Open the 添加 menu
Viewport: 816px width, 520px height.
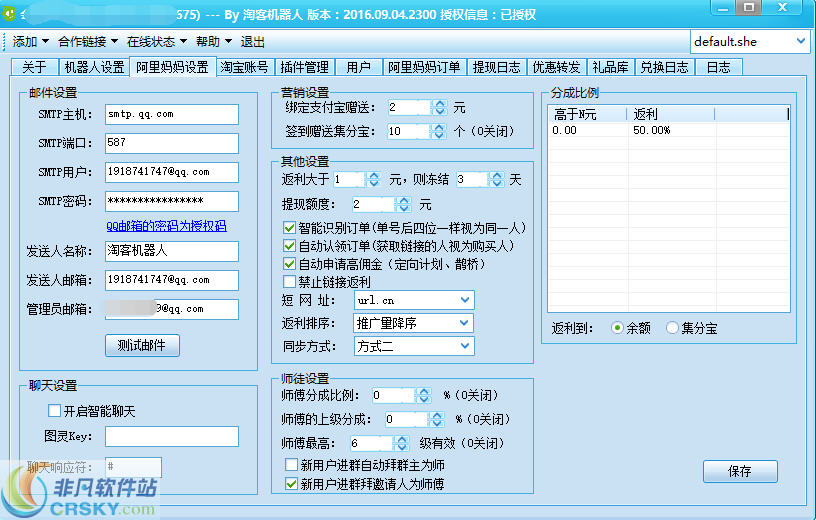click(30, 42)
